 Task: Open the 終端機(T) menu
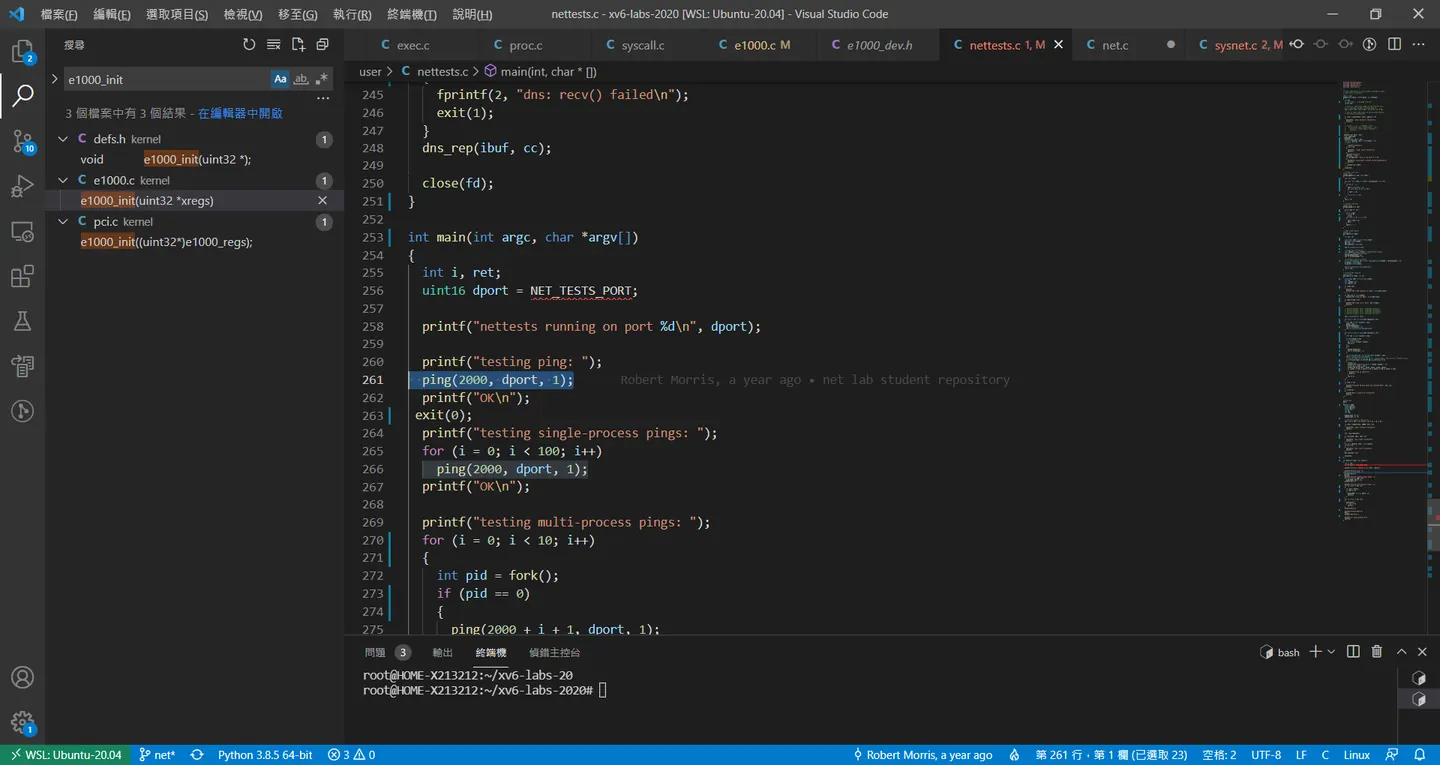[411, 14]
